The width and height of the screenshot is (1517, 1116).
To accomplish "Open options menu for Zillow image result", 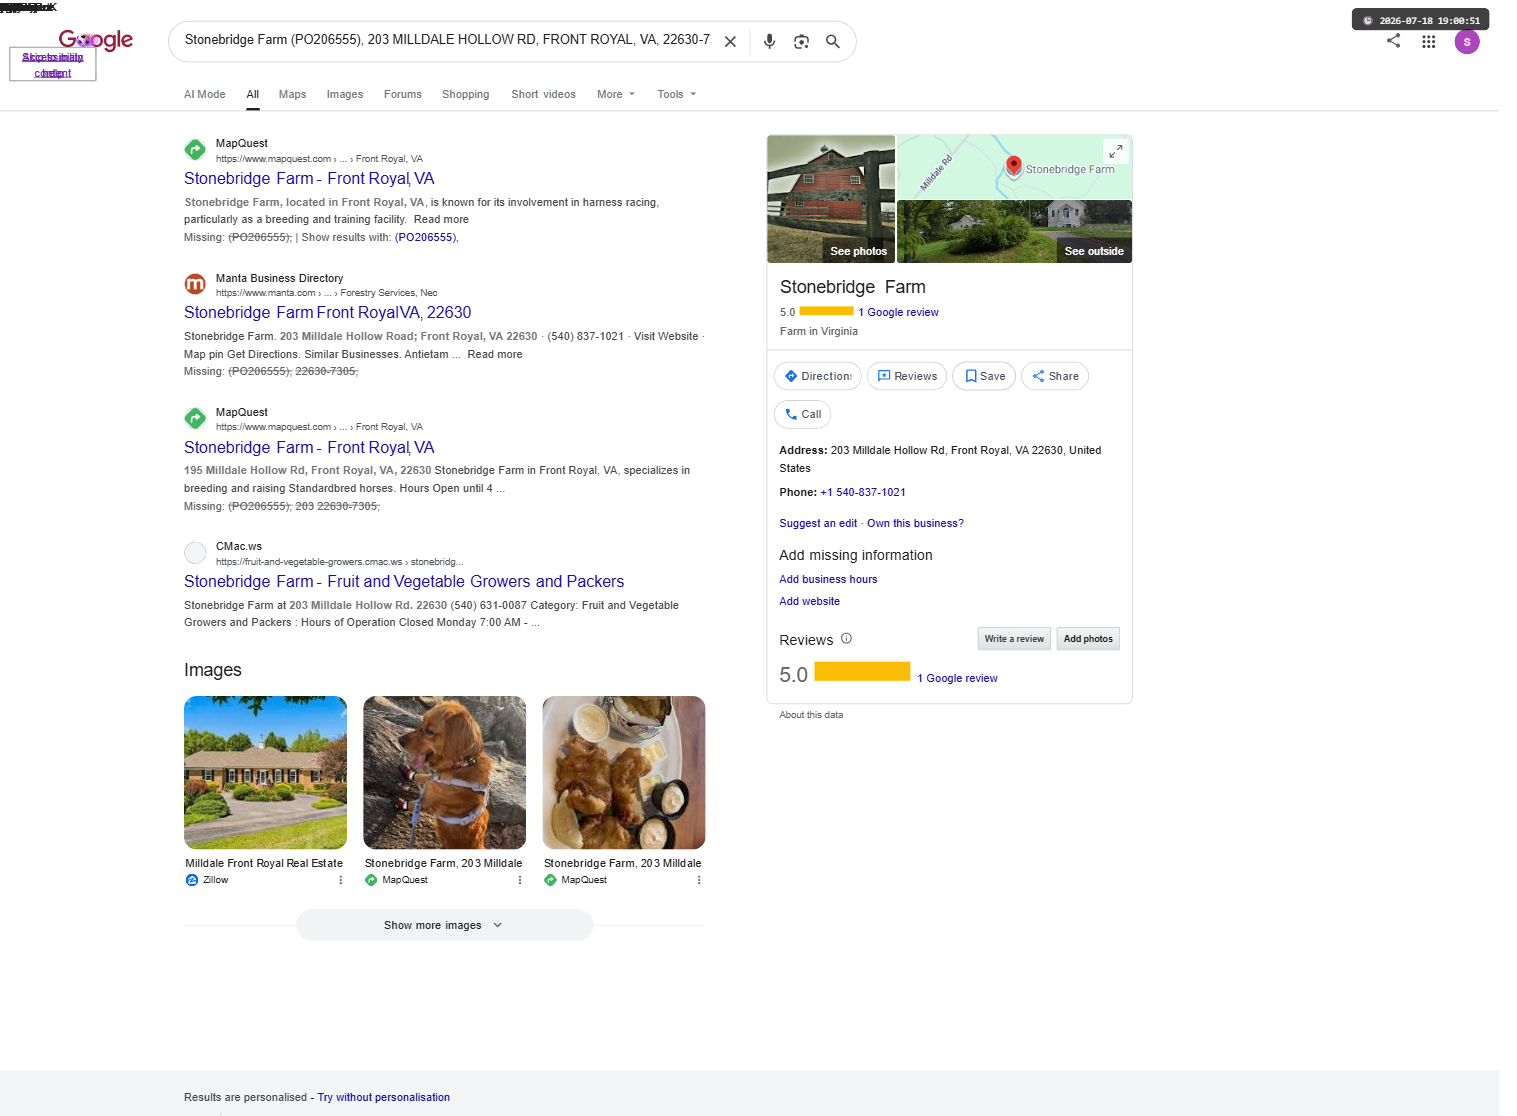I will (341, 881).
